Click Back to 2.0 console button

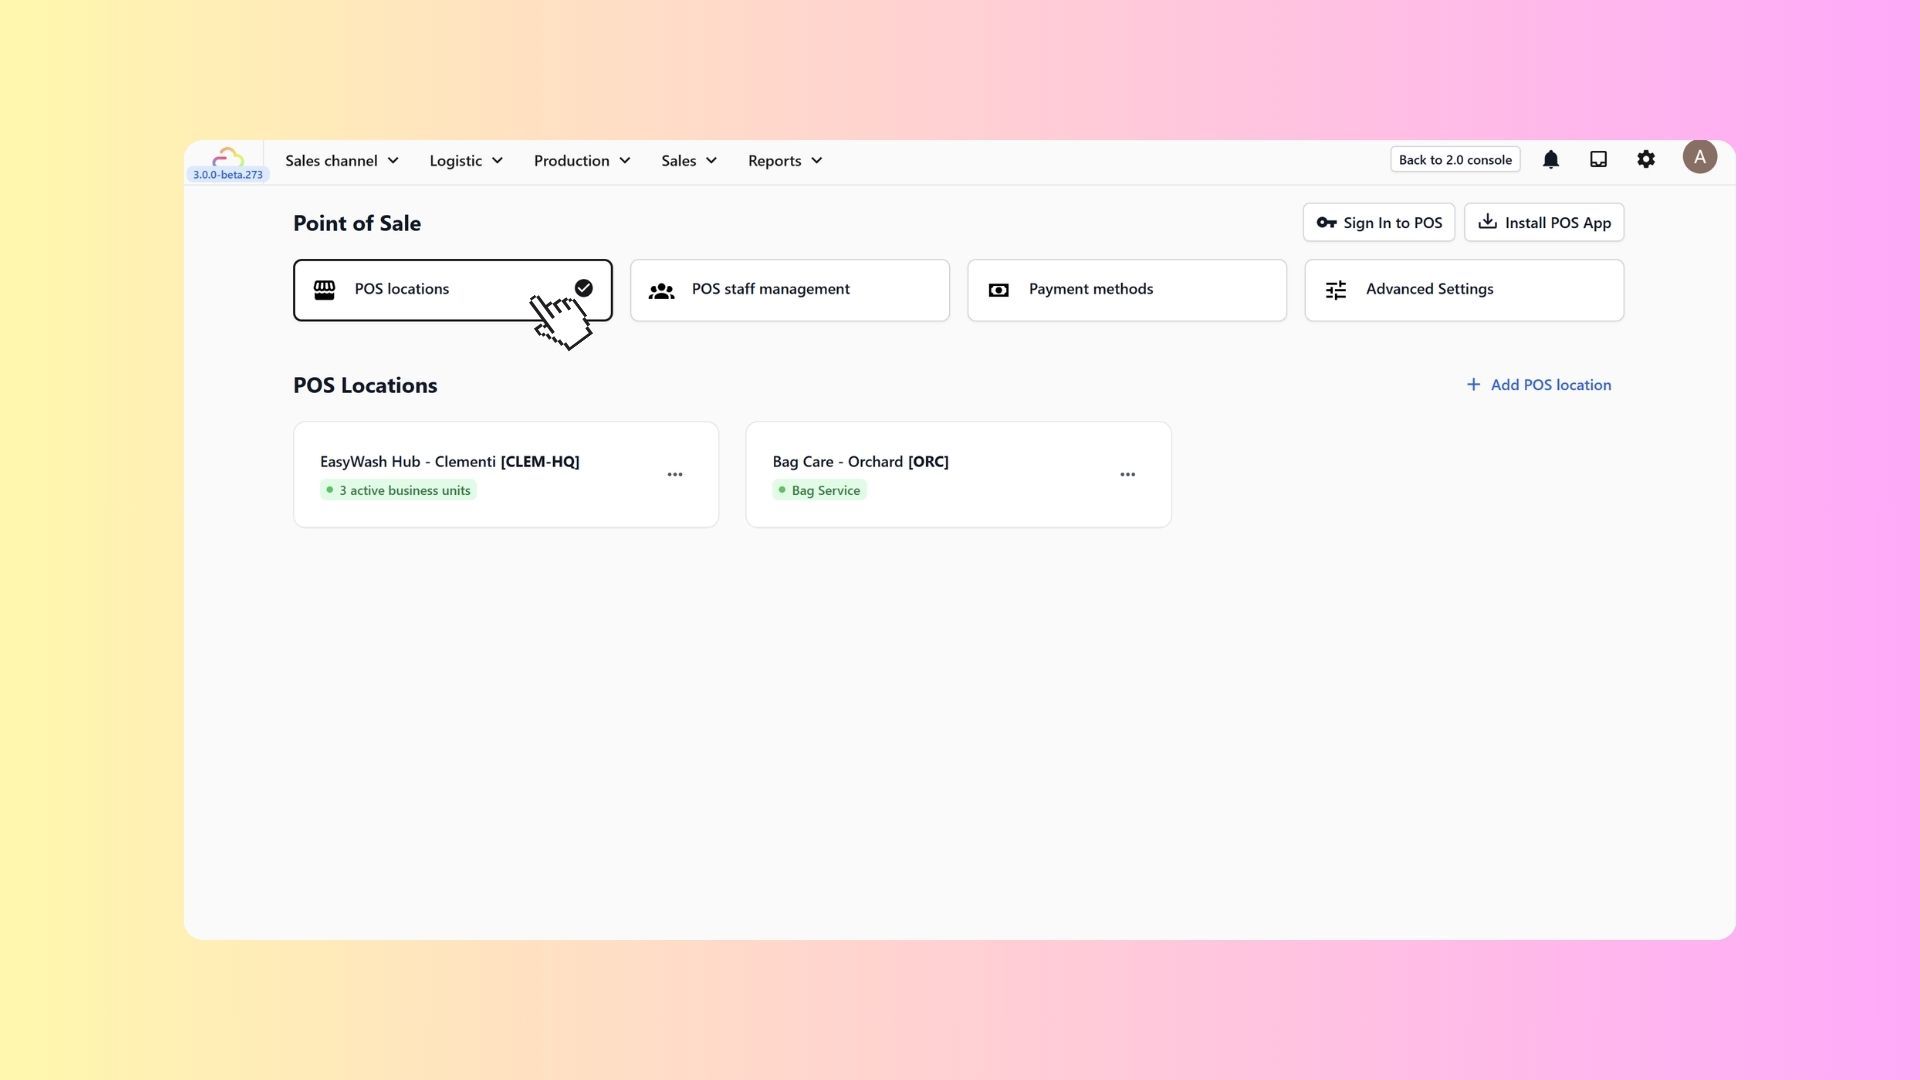1454,160
